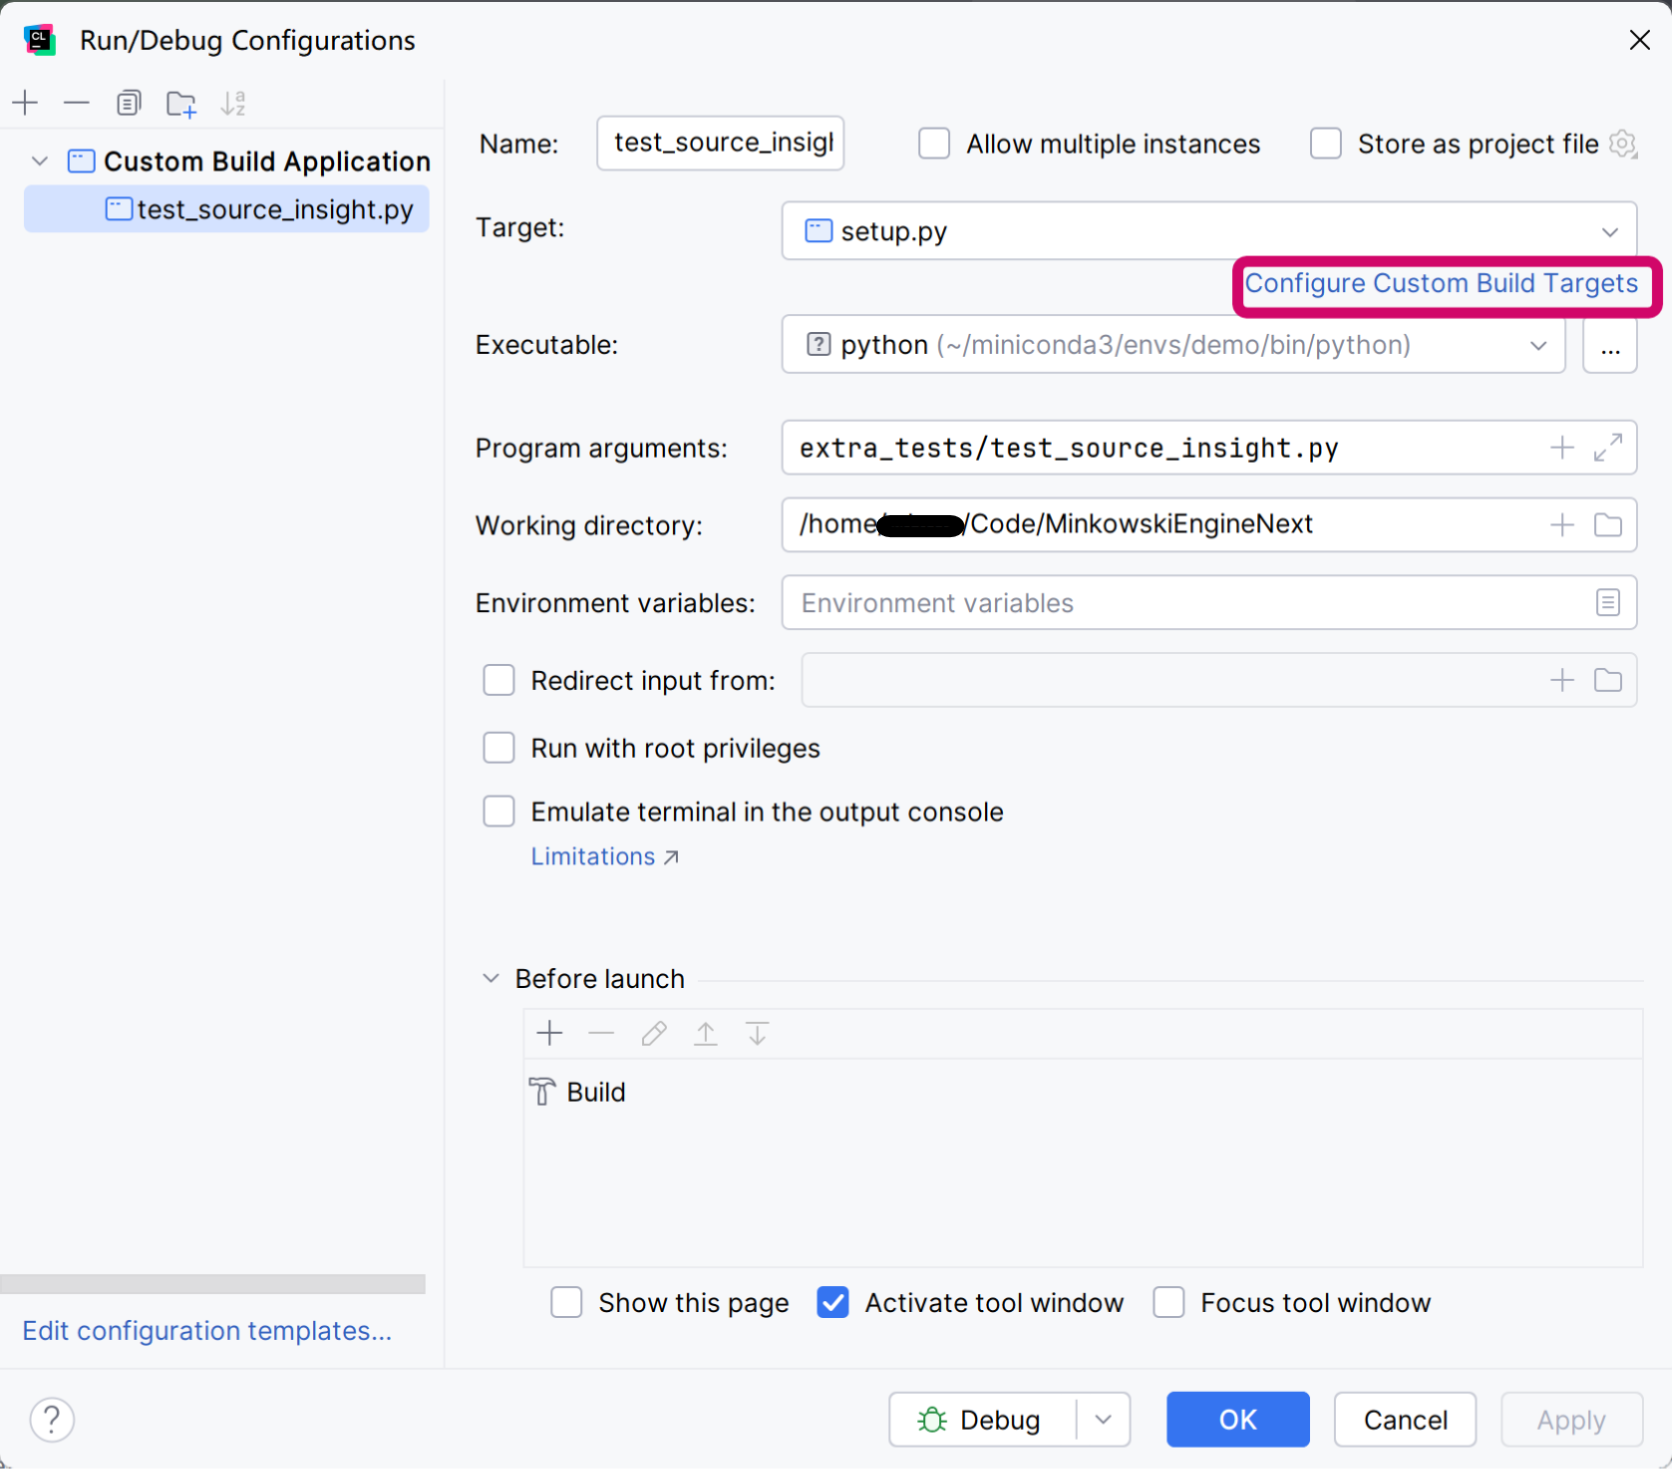Viewport: 1676px width, 1477px height.
Task: Click the Sort Configurations alphabetically icon
Action: (x=233, y=103)
